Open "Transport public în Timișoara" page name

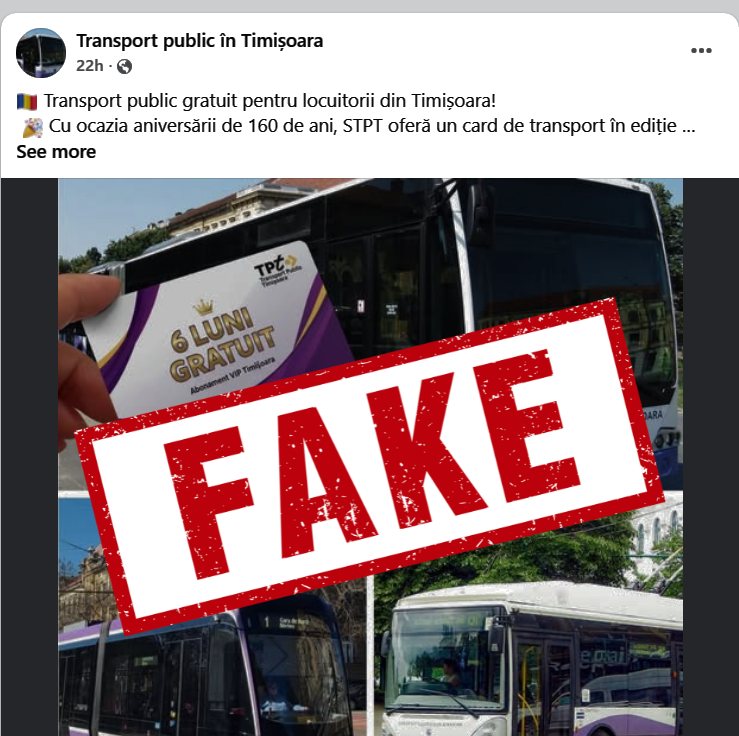coord(200,41)
